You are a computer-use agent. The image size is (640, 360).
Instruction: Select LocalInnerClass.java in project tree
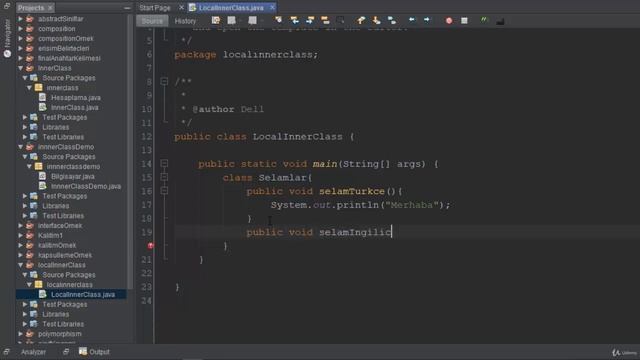pyautogui.click(x=83, y=294)
